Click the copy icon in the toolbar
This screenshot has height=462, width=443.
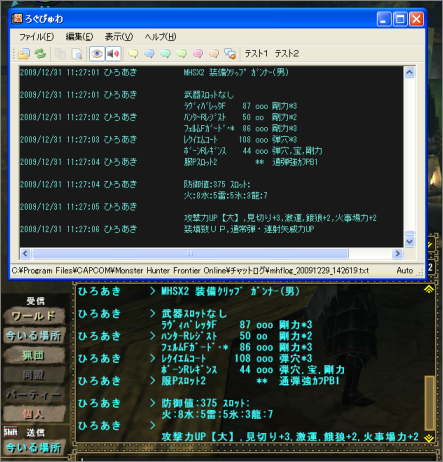(x=61, y=54)
